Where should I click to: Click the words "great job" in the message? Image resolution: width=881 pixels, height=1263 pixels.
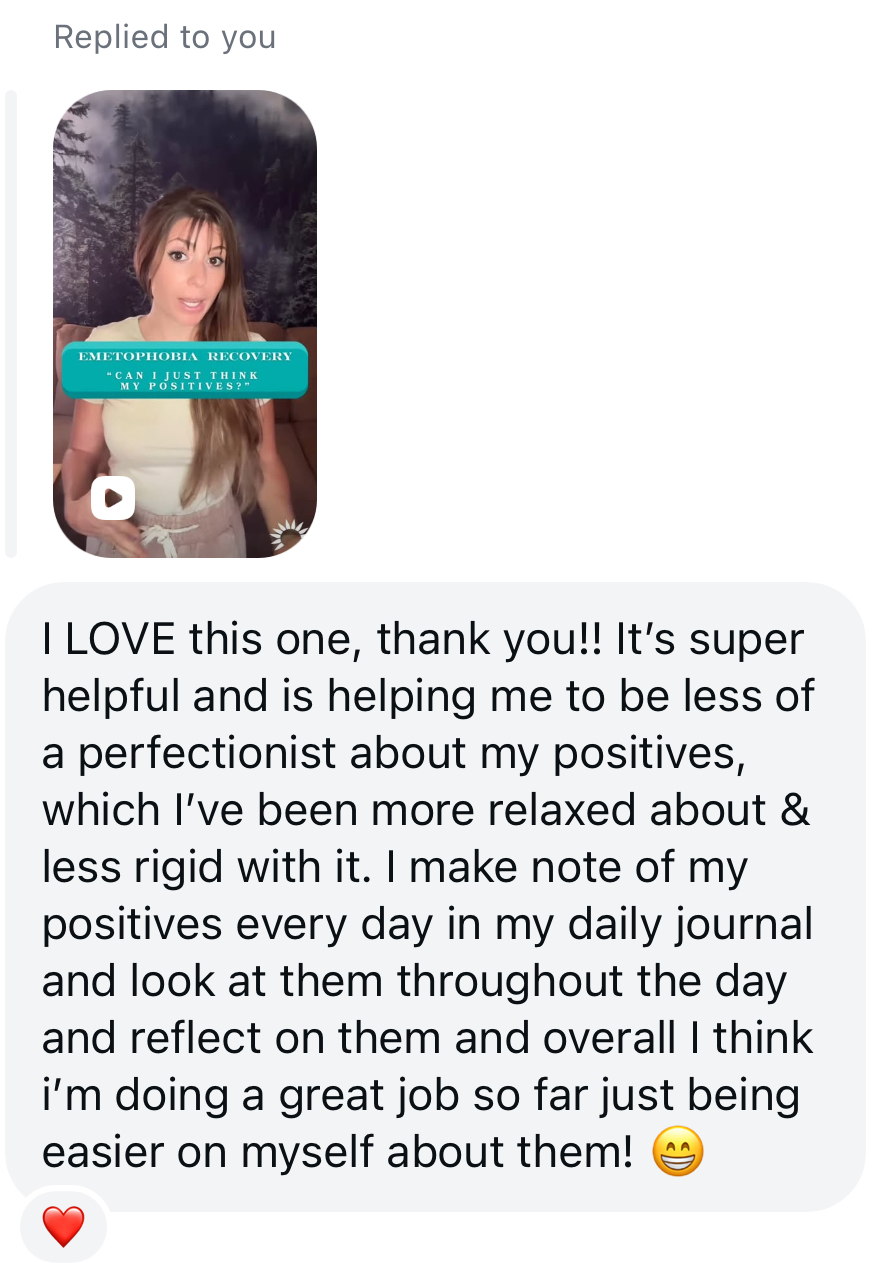point(392,1097)
